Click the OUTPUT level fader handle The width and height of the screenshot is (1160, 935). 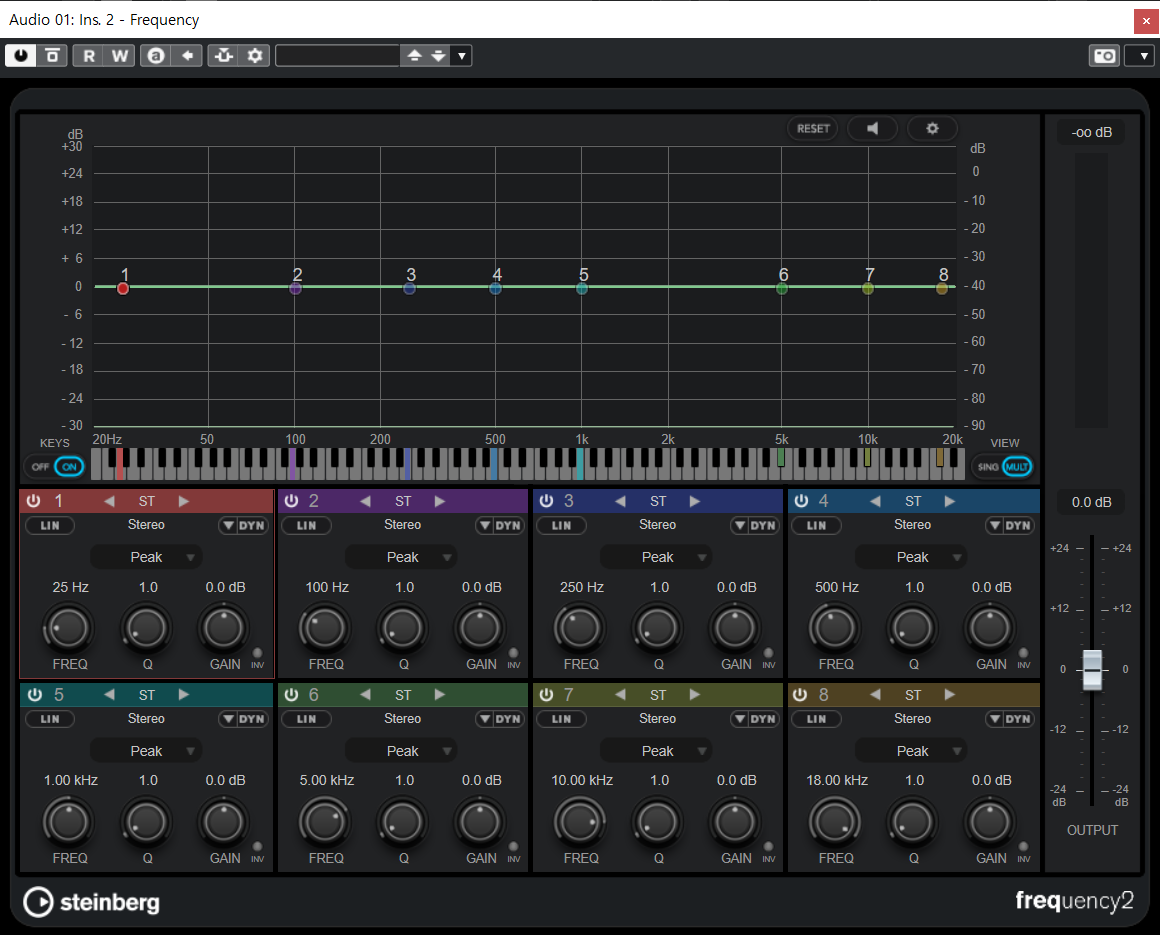[1092, 669]
